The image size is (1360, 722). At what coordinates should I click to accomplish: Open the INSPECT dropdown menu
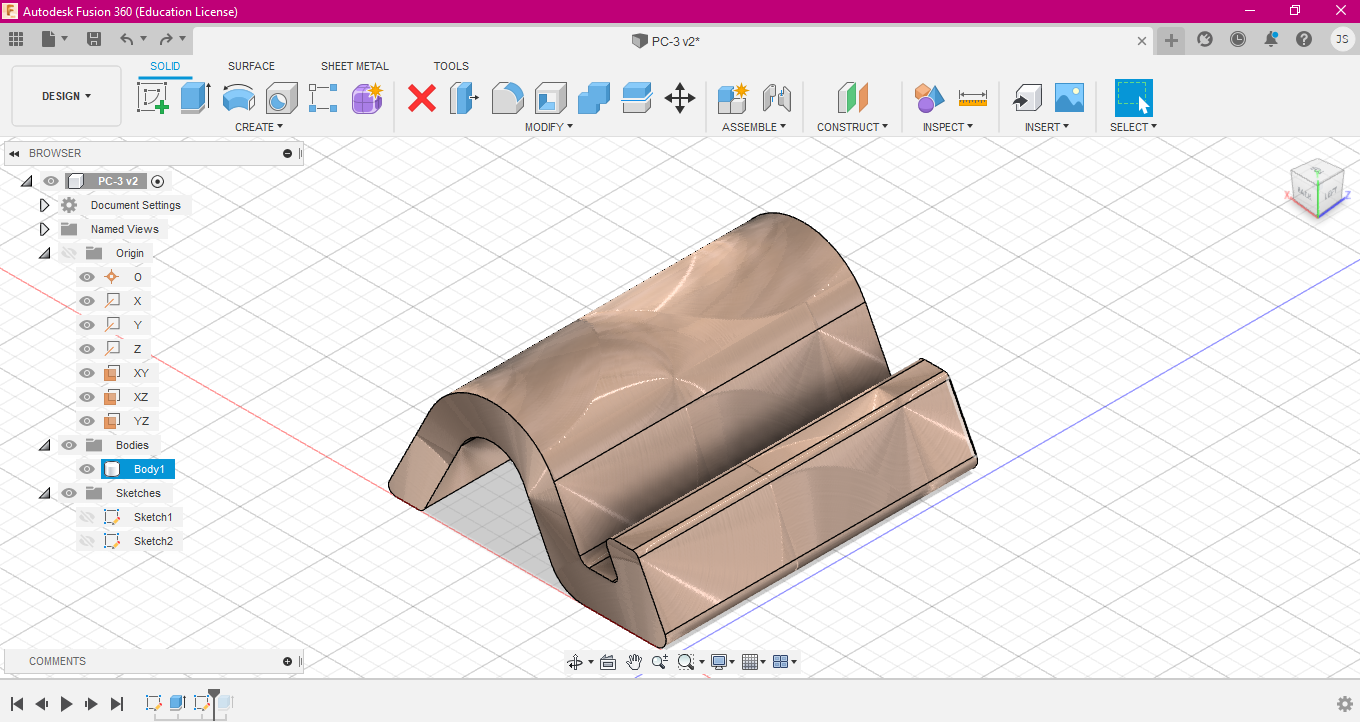point(949,127)
